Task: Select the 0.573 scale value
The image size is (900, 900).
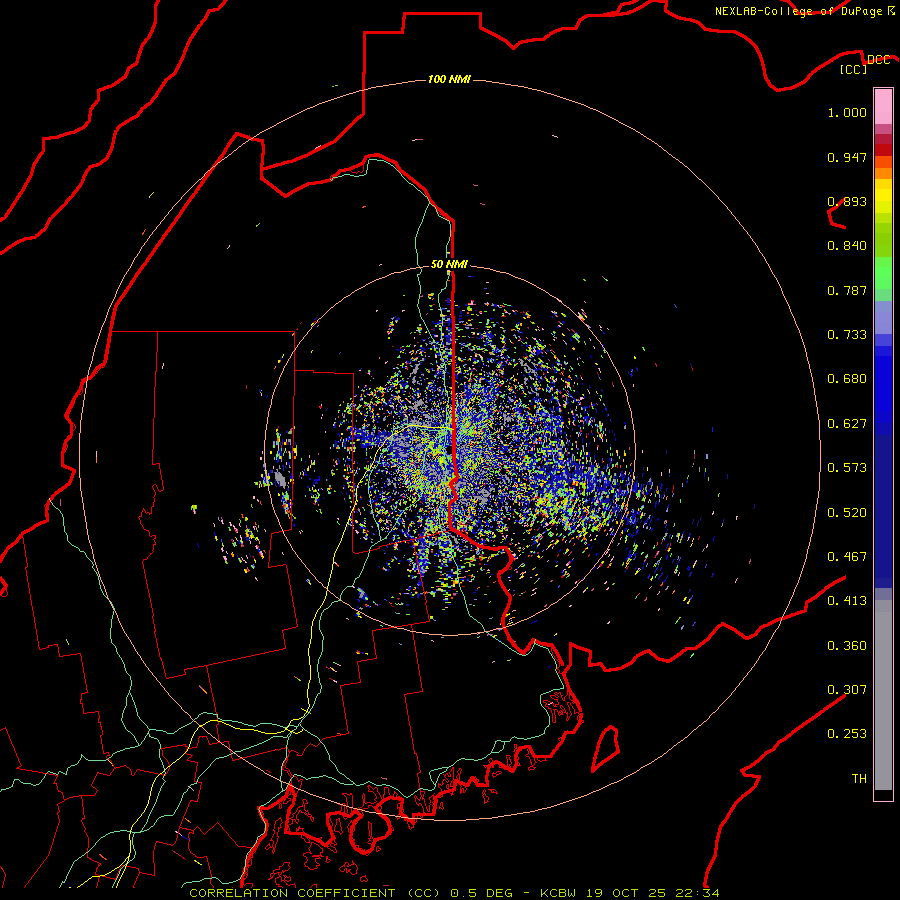Action: click(x=847, y=468)
